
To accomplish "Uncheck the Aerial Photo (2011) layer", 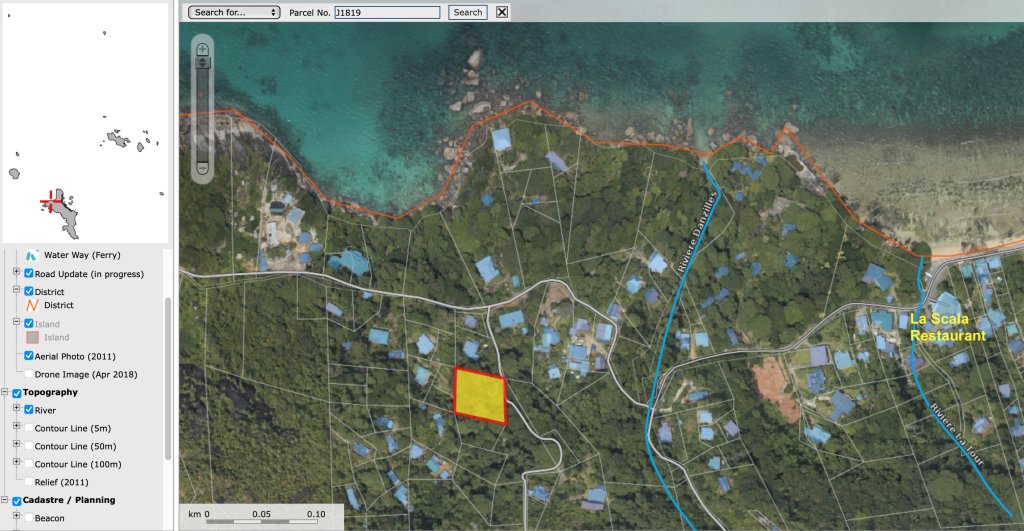I will (x=29, y=356).
